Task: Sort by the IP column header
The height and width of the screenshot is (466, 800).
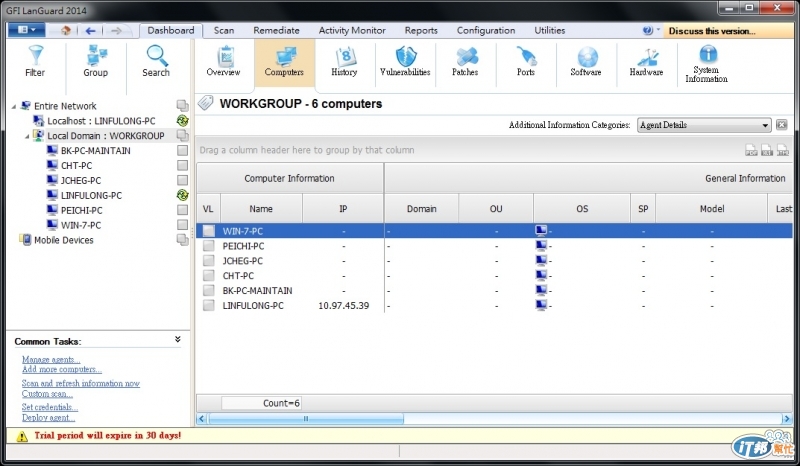Action: [343, 209]
